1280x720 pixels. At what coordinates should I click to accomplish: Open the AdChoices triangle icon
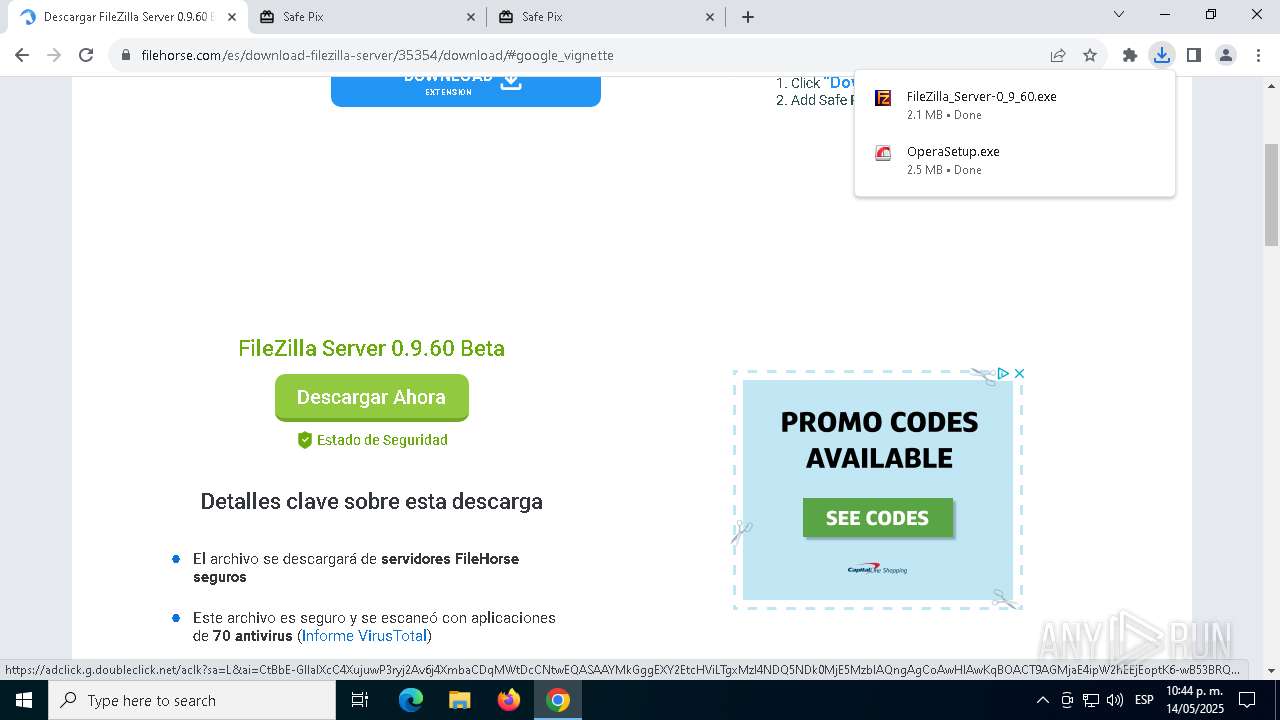click(x=1003, y=373)
